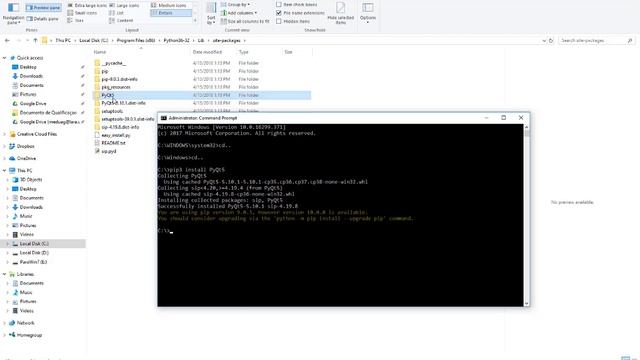The image size is (640, 360).
Task: Open the Options button
Action: click(x=368, y=13)
